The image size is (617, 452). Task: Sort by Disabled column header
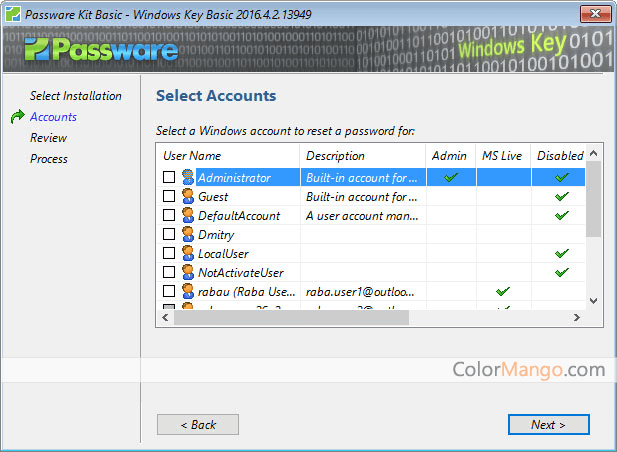point(559,156)
